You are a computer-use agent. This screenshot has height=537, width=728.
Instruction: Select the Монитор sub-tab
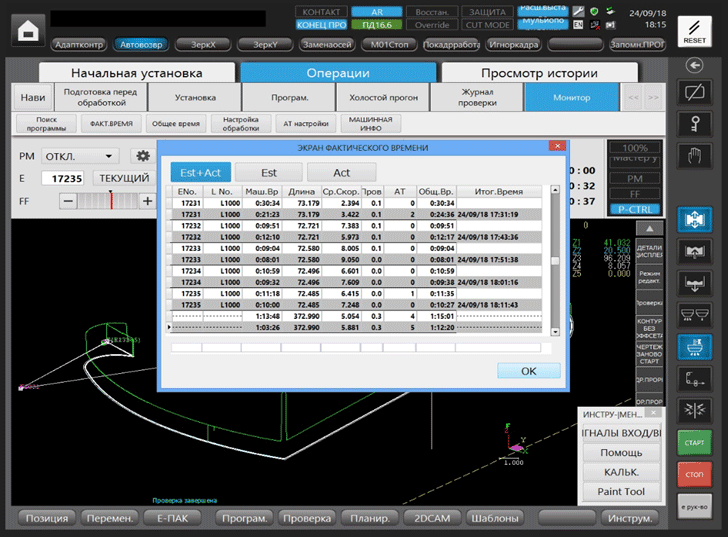coord(572,97)
